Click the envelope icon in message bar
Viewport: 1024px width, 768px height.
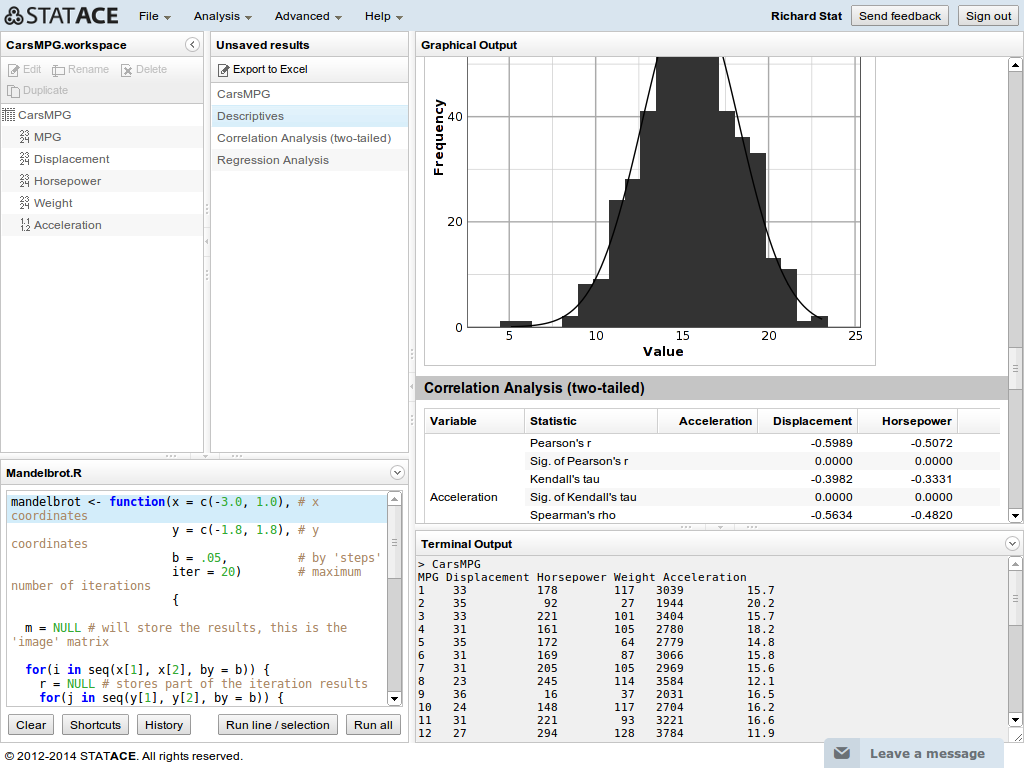click(x=843, y=753)
